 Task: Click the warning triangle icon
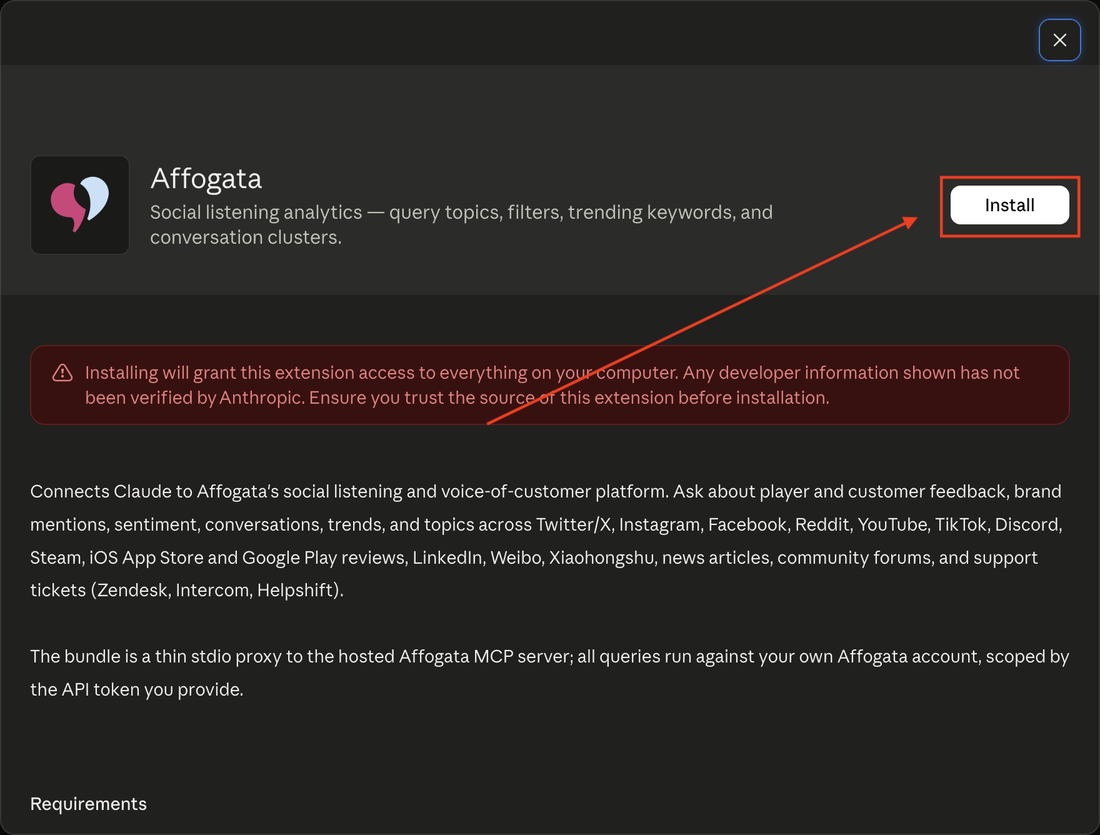pyautogui.click(x=62, y=373)
